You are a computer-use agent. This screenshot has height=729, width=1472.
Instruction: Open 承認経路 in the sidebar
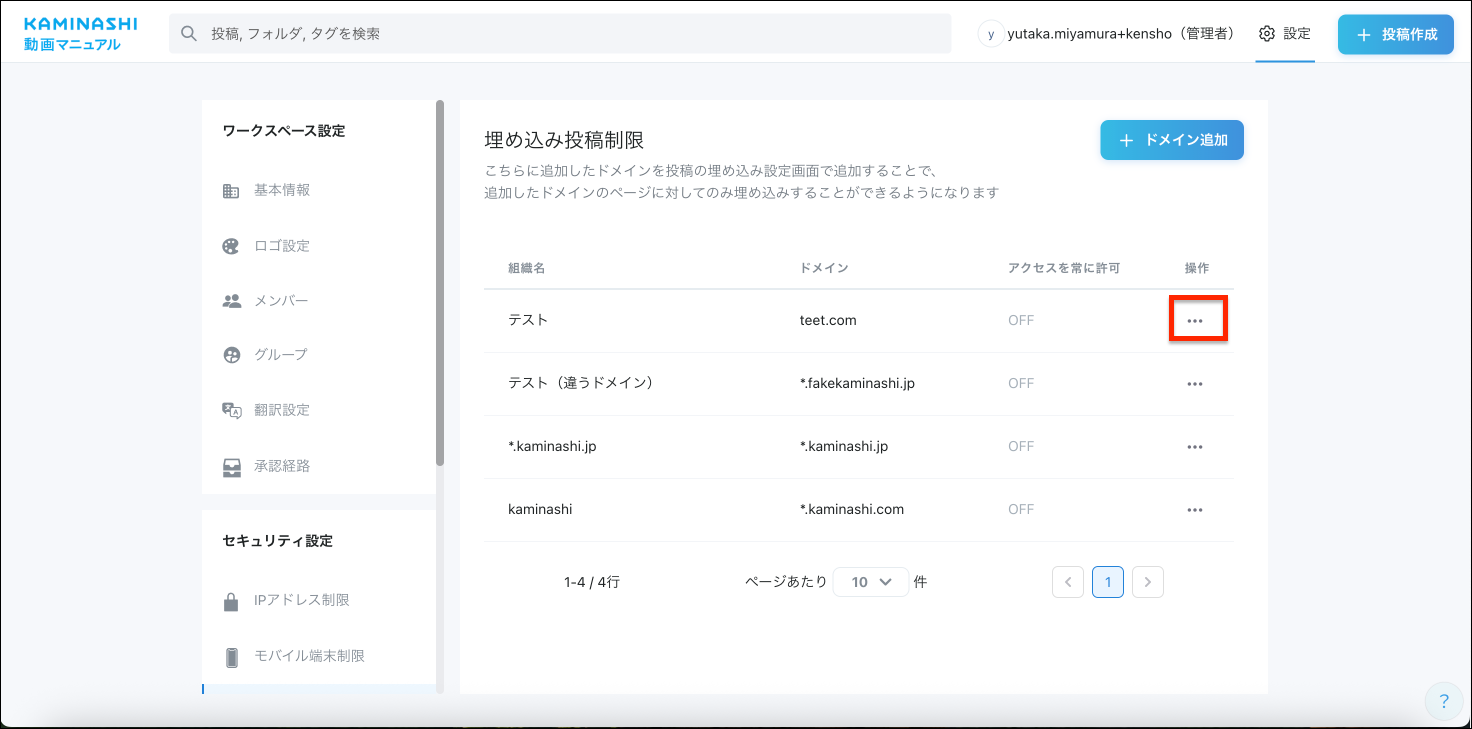[x=282, y=466]
